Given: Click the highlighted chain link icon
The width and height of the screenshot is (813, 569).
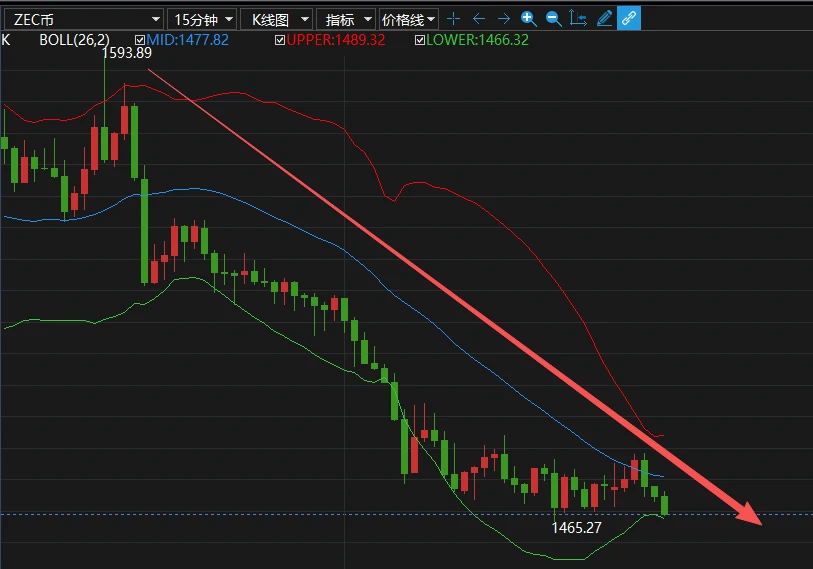Looking at the screenshot, I should (x=629, y=19).
